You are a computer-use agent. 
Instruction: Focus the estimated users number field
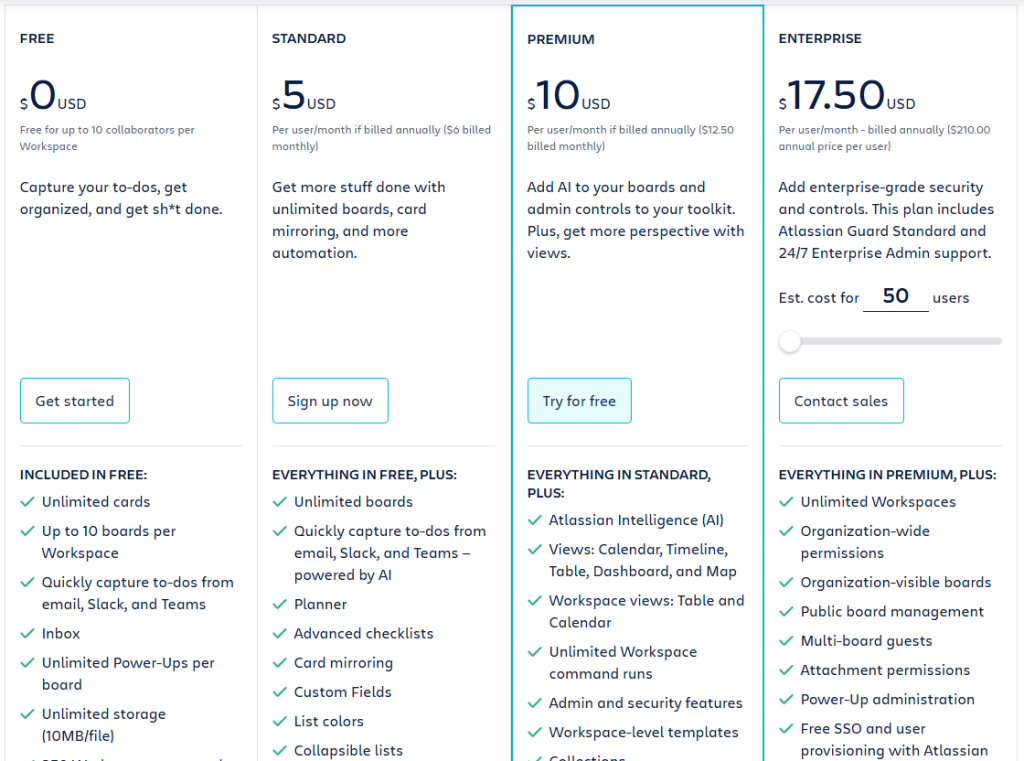click(x=895, y=296)
